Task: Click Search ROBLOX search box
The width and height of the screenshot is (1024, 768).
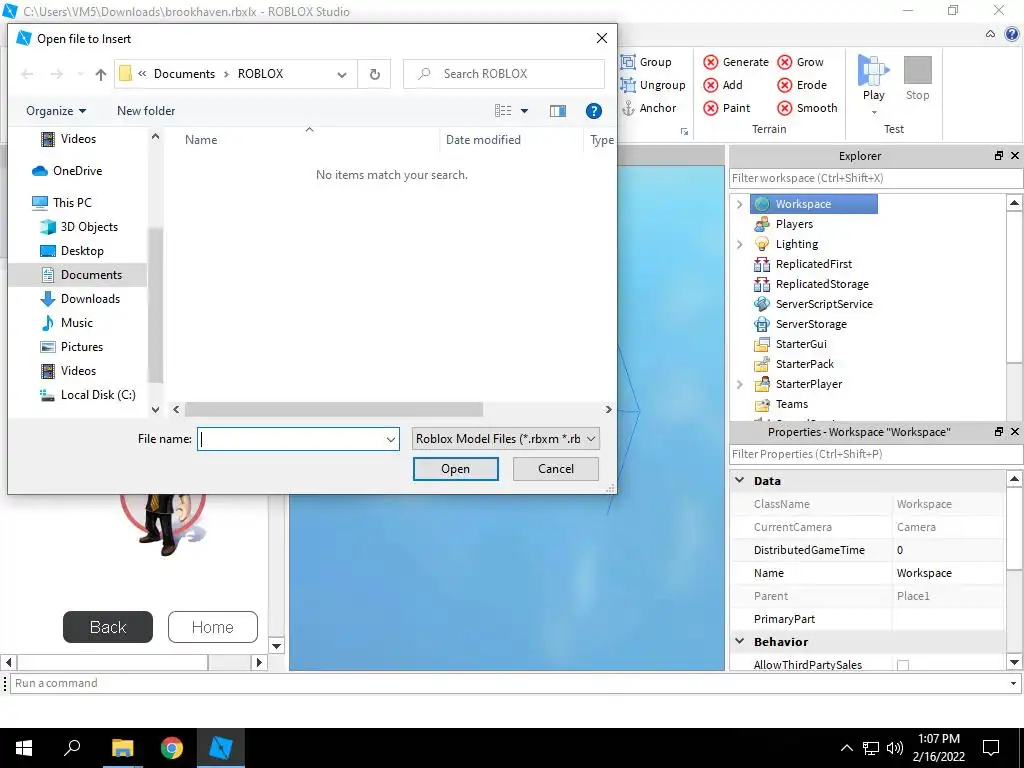Action: (504, 74)
